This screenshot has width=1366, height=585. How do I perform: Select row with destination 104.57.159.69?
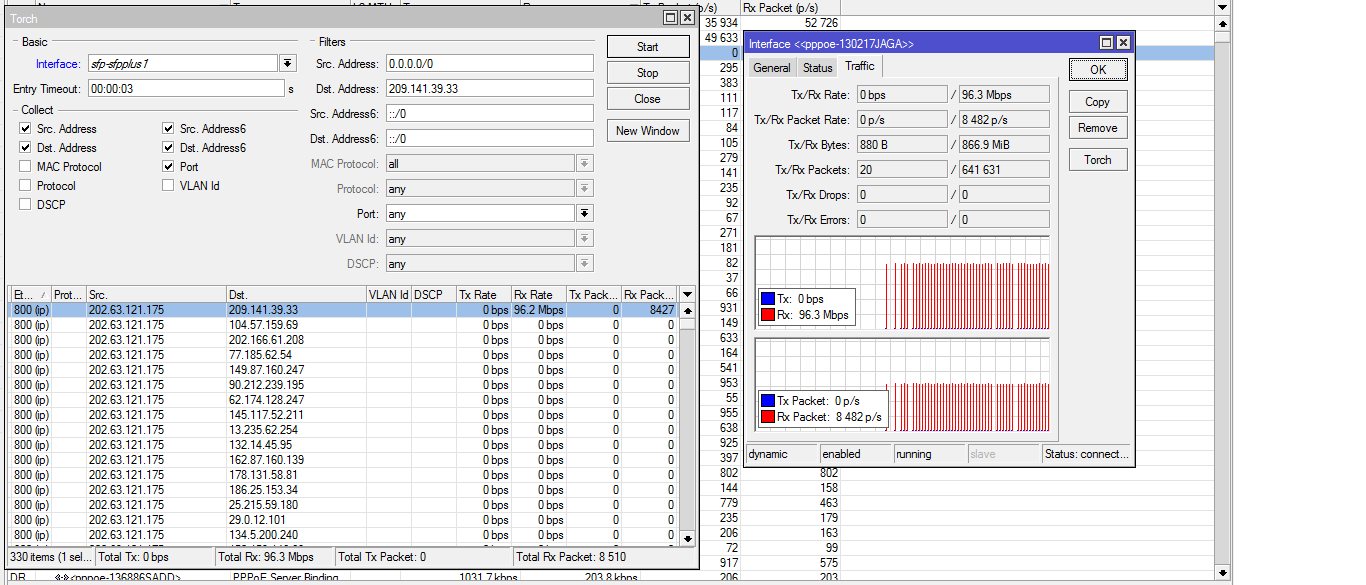point(344,325)
